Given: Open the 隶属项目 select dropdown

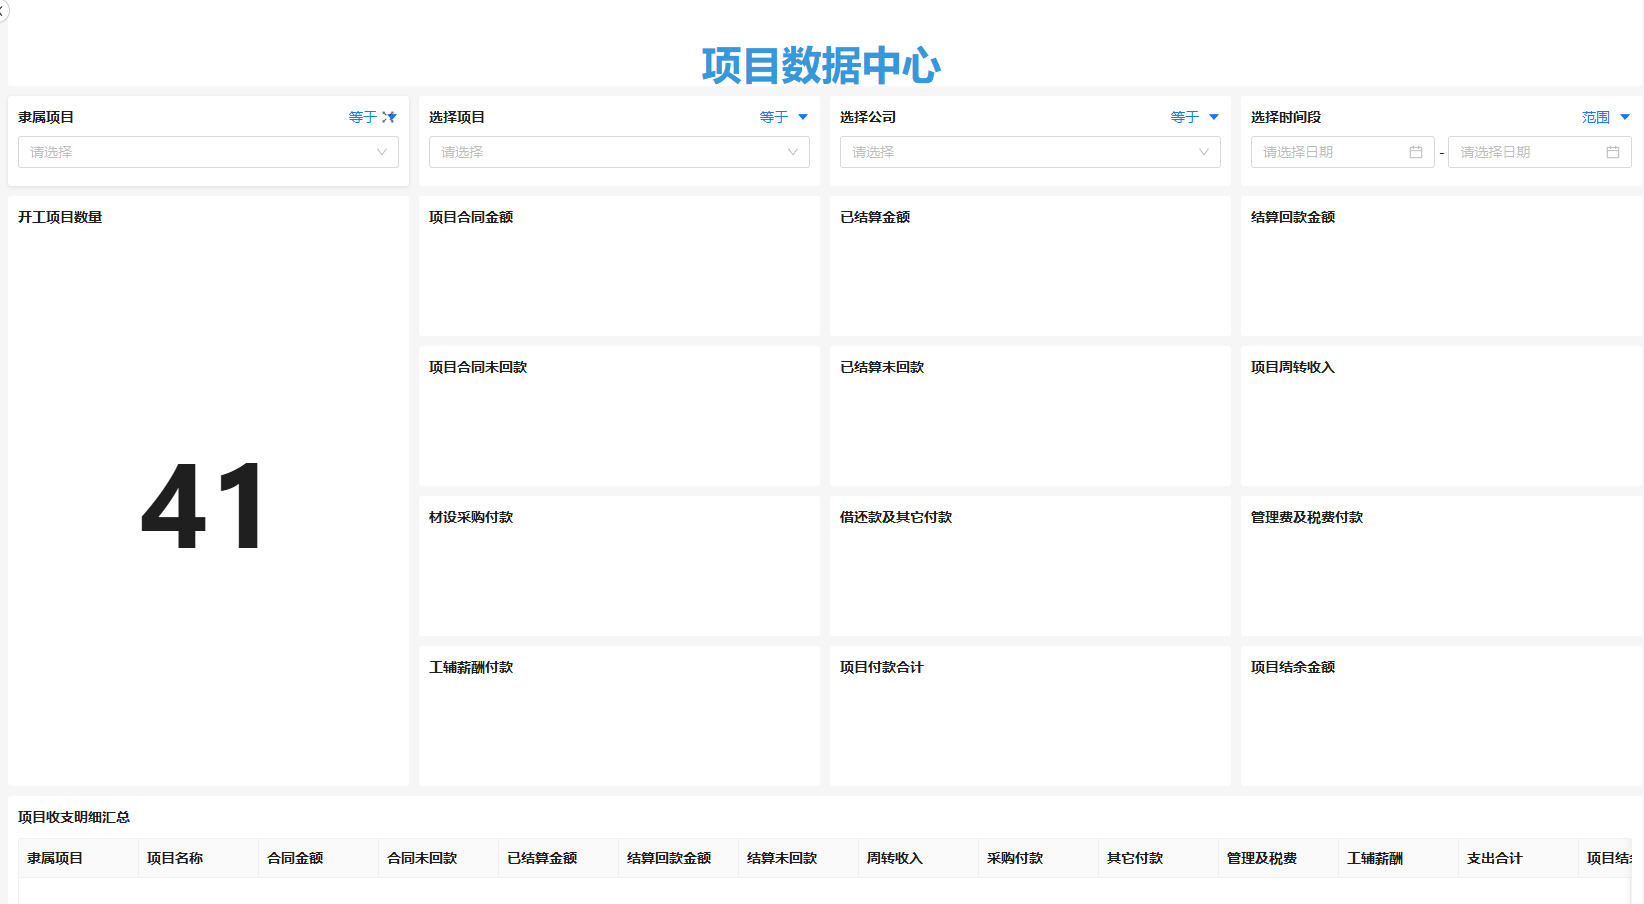Looking at the screenshot, I should (208, 152).
